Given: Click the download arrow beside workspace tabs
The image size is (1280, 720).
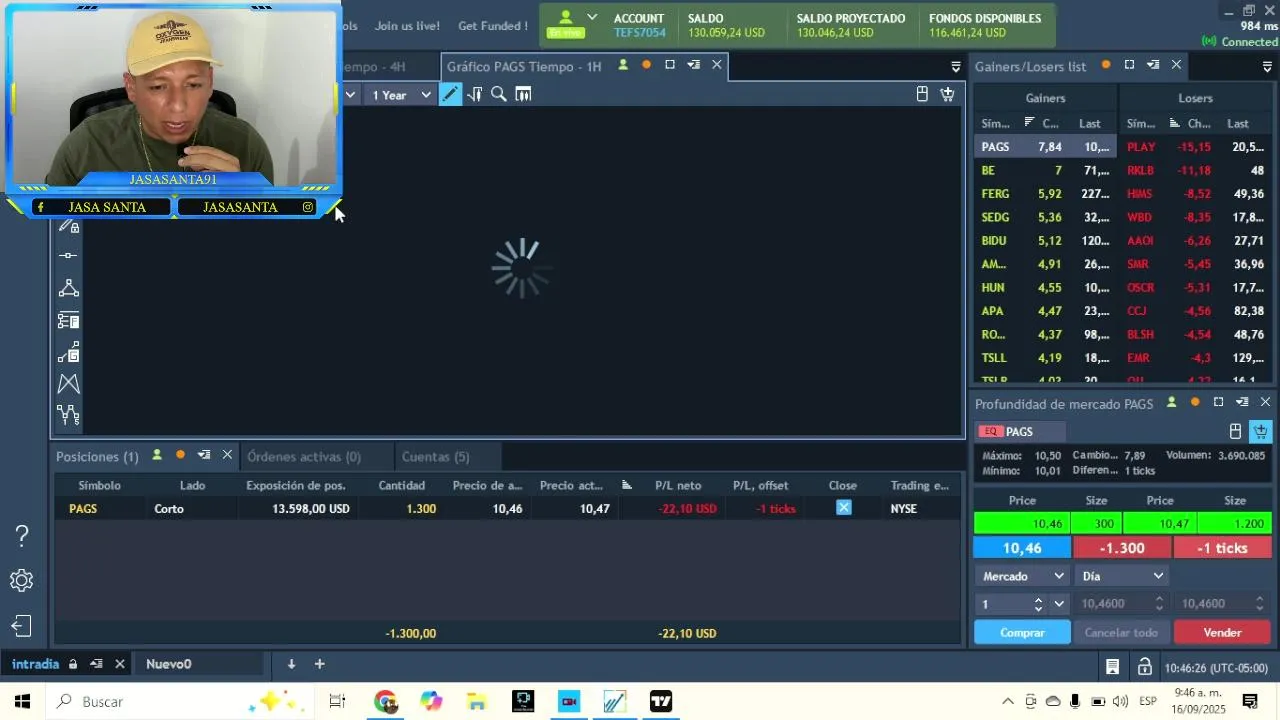Looking at the screenshot, I should [x=291, y=664].
